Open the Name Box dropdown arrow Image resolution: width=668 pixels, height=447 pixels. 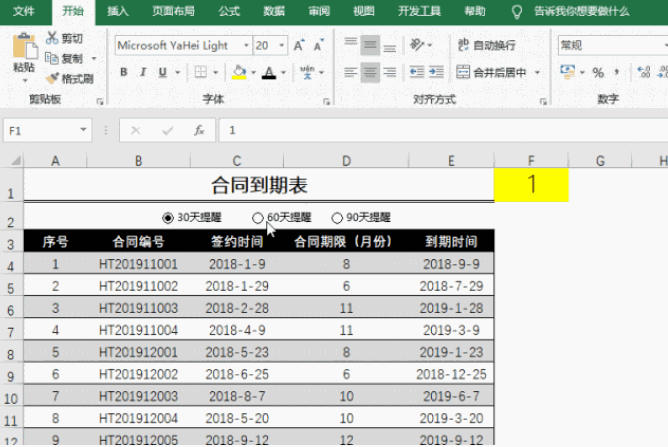83,130
